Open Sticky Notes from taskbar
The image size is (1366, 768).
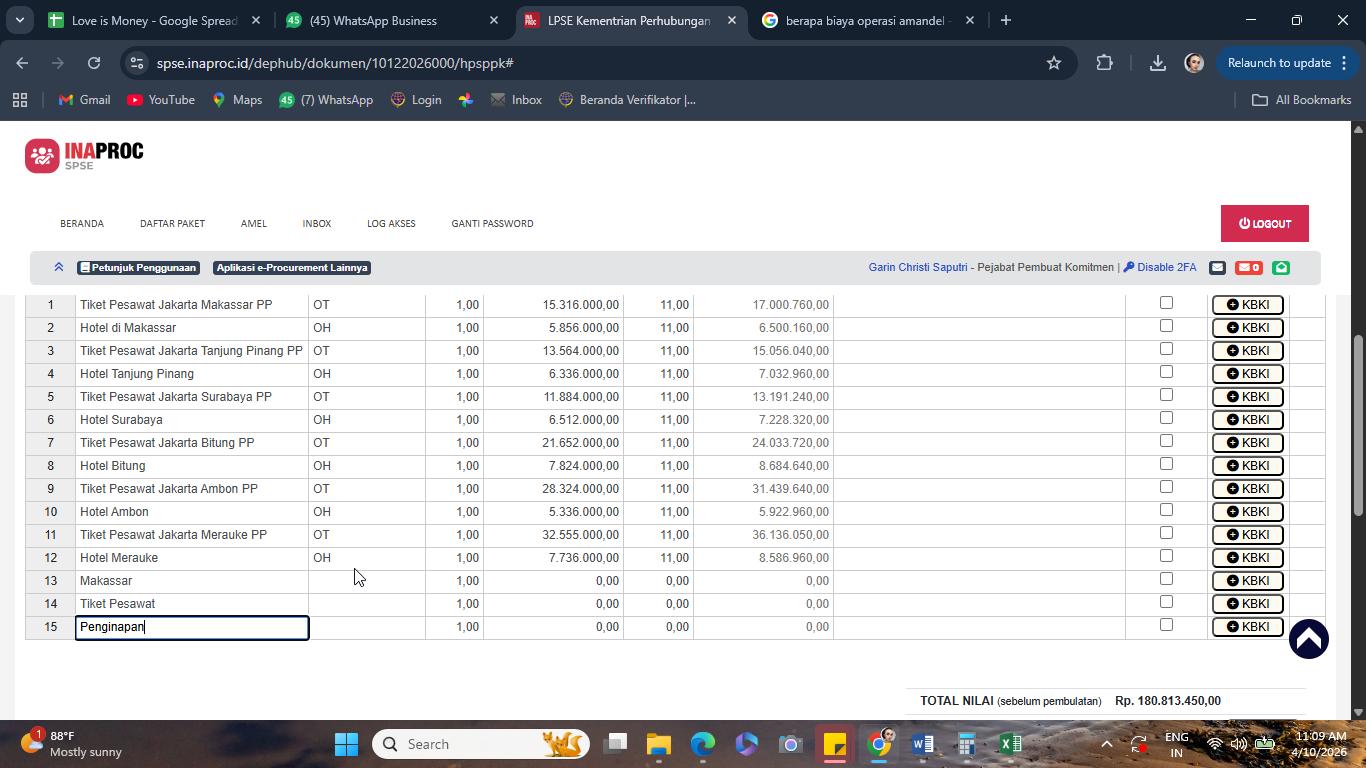[835, 744]
